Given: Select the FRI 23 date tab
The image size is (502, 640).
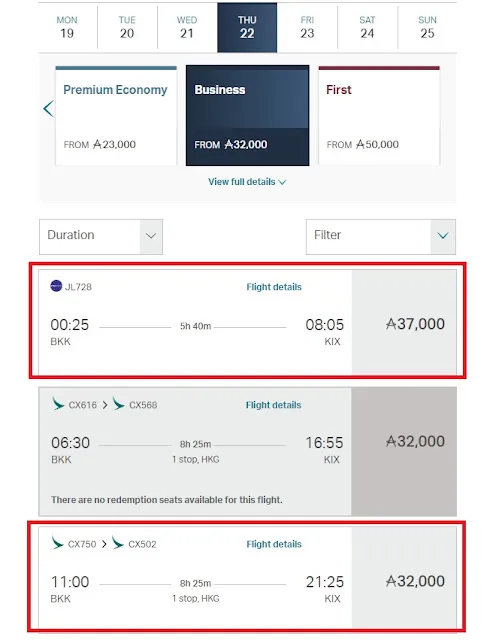Looking at the screenshot, I should click(307, 28).
